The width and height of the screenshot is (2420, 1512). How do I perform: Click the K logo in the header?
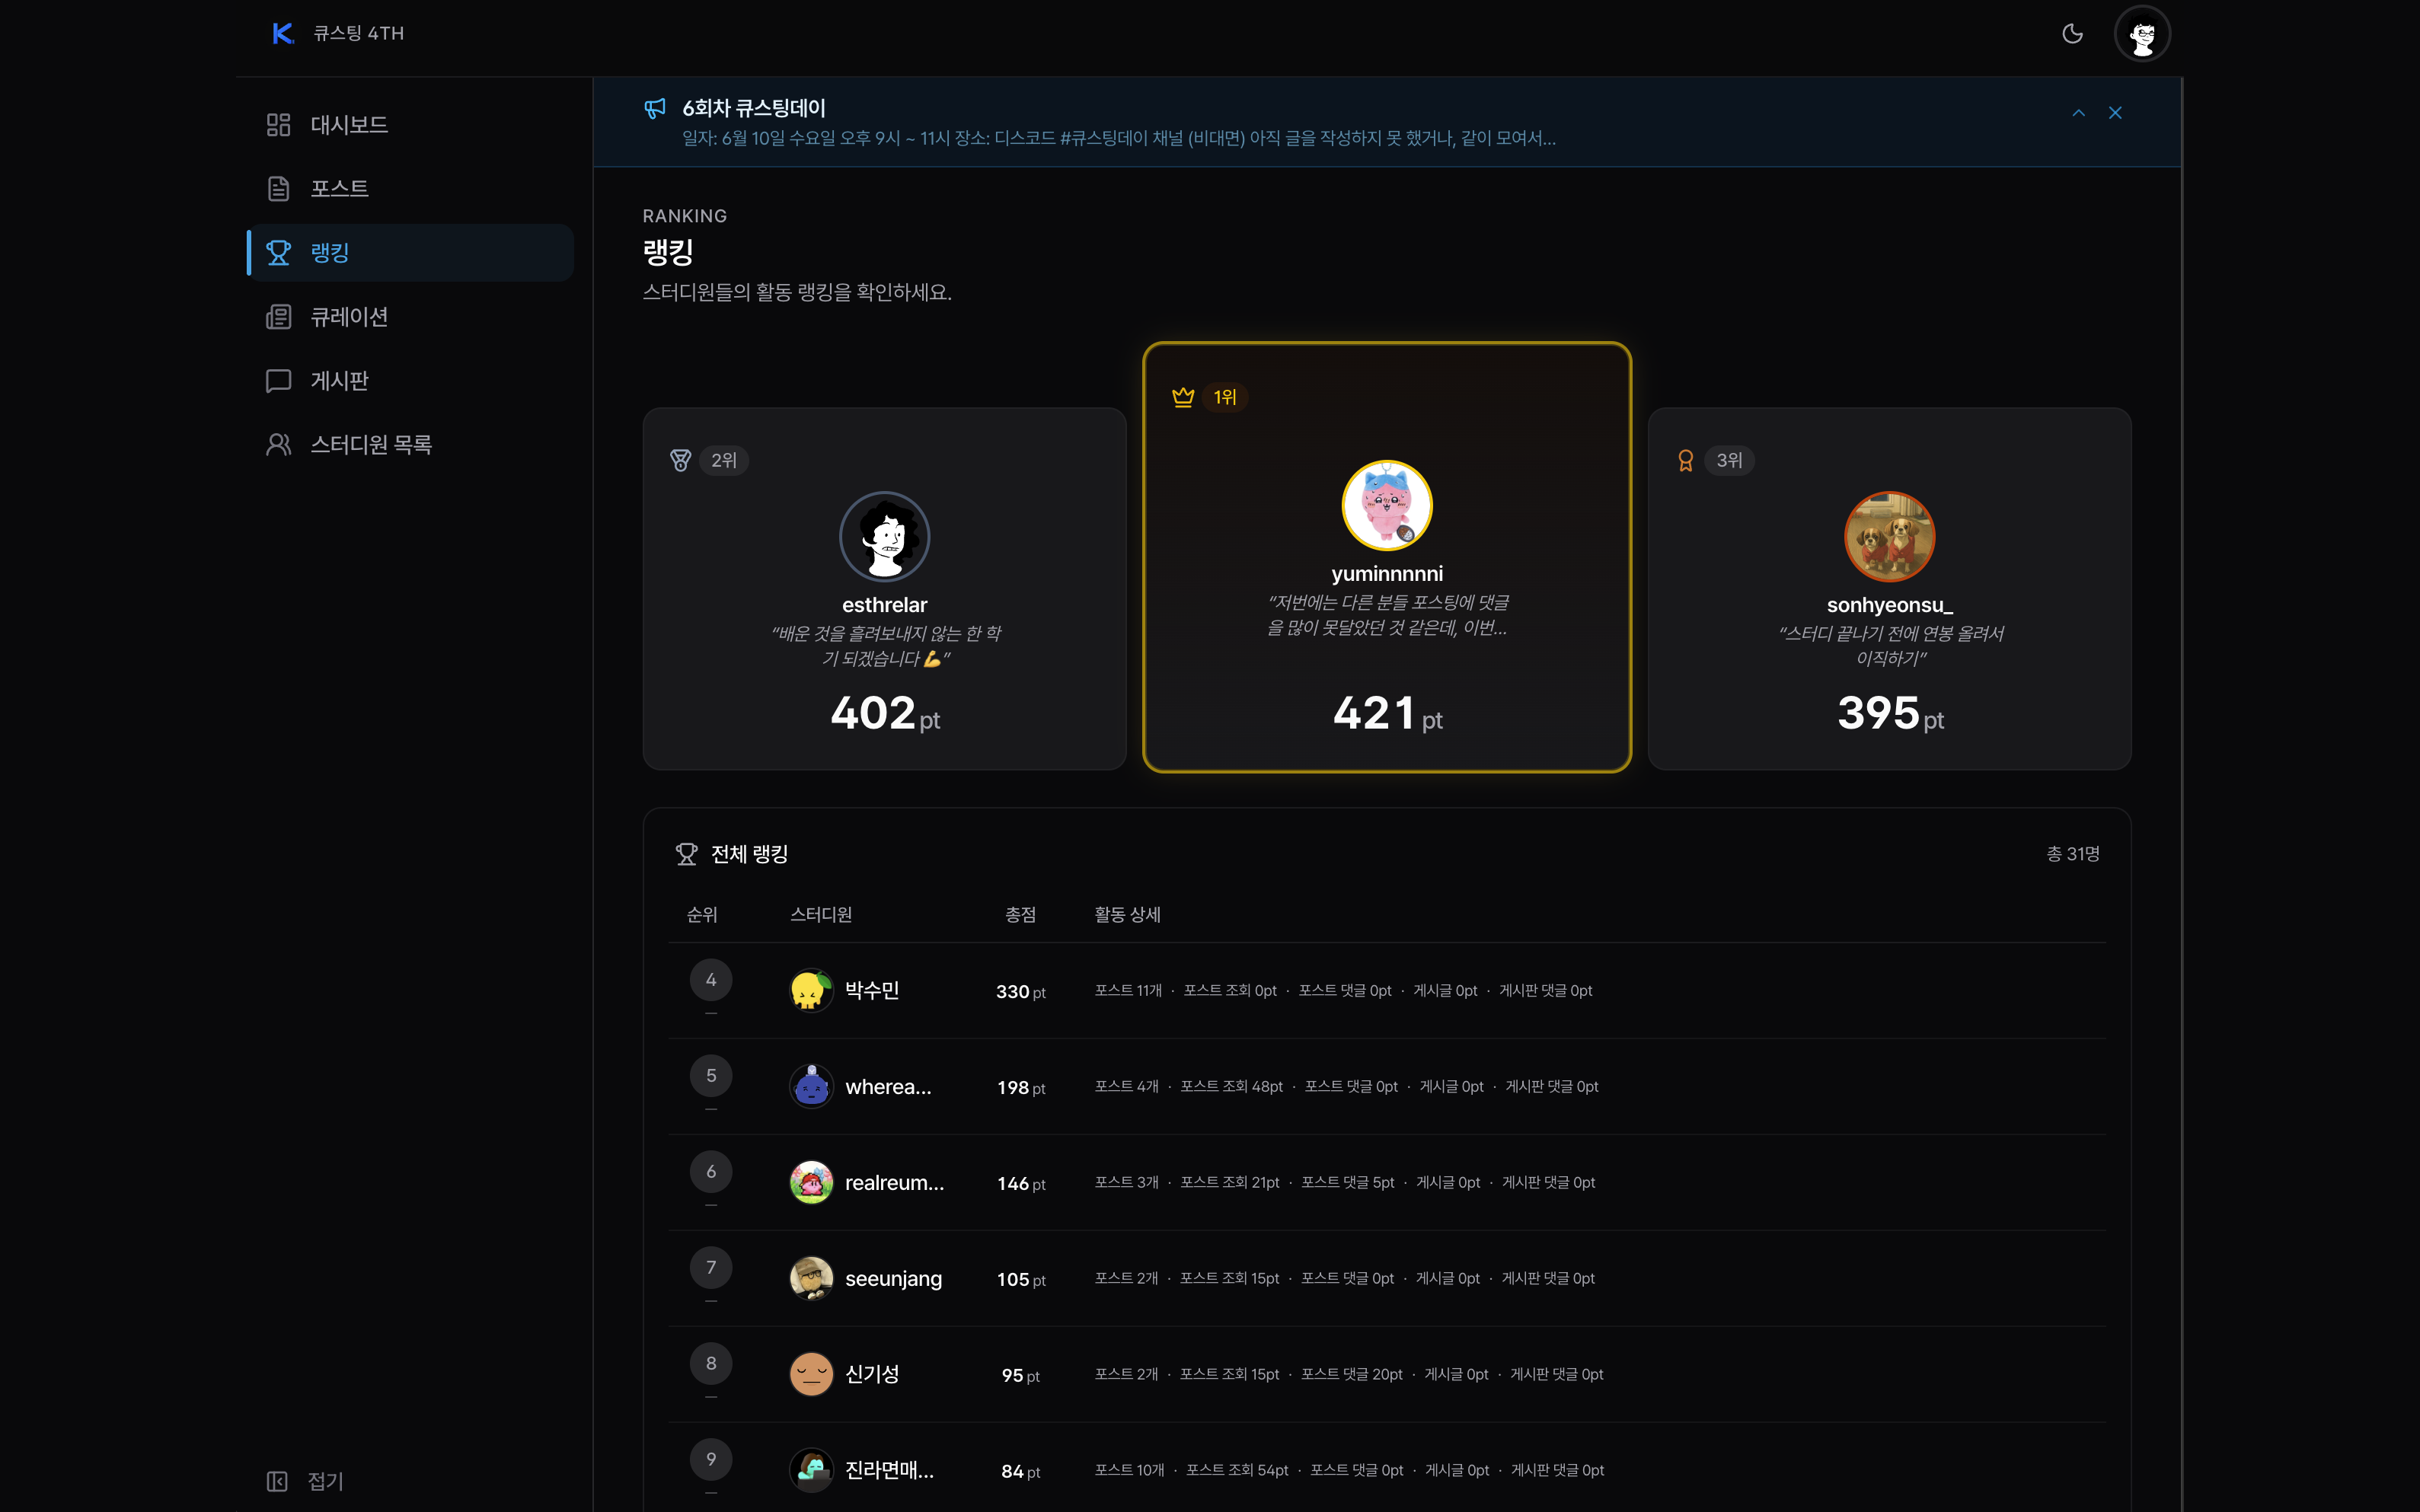[x=283, y=33]
